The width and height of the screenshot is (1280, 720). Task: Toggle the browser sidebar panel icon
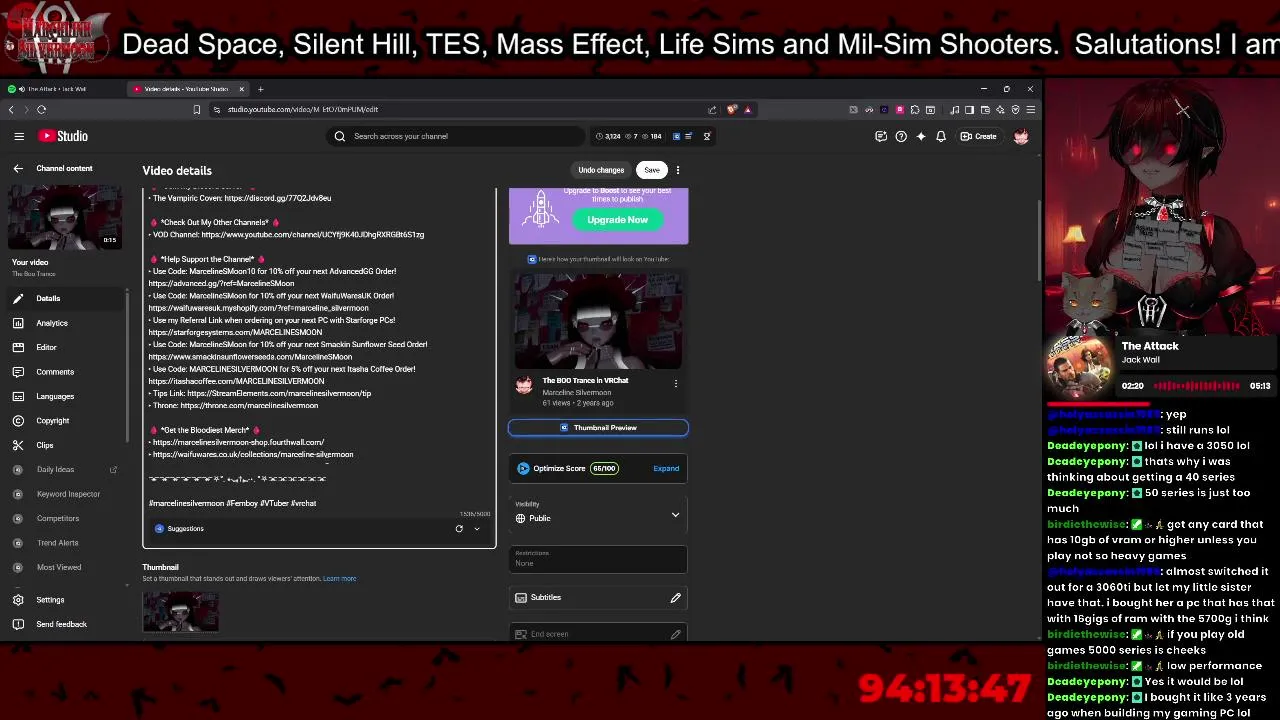tap(969, 109)
